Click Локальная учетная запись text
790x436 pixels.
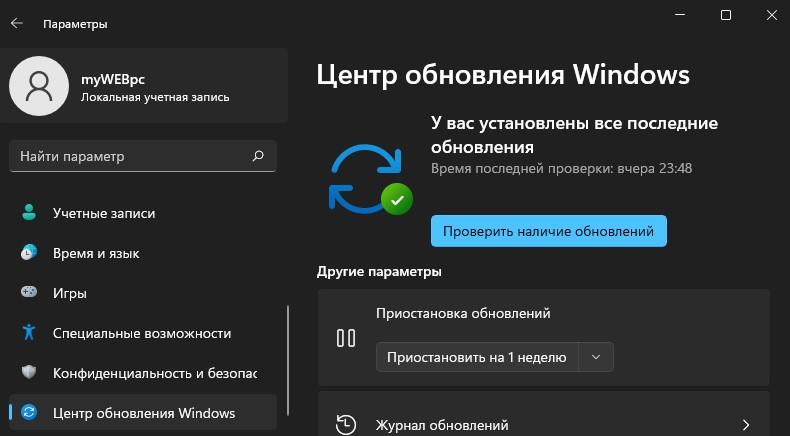[x=155, y=97]
